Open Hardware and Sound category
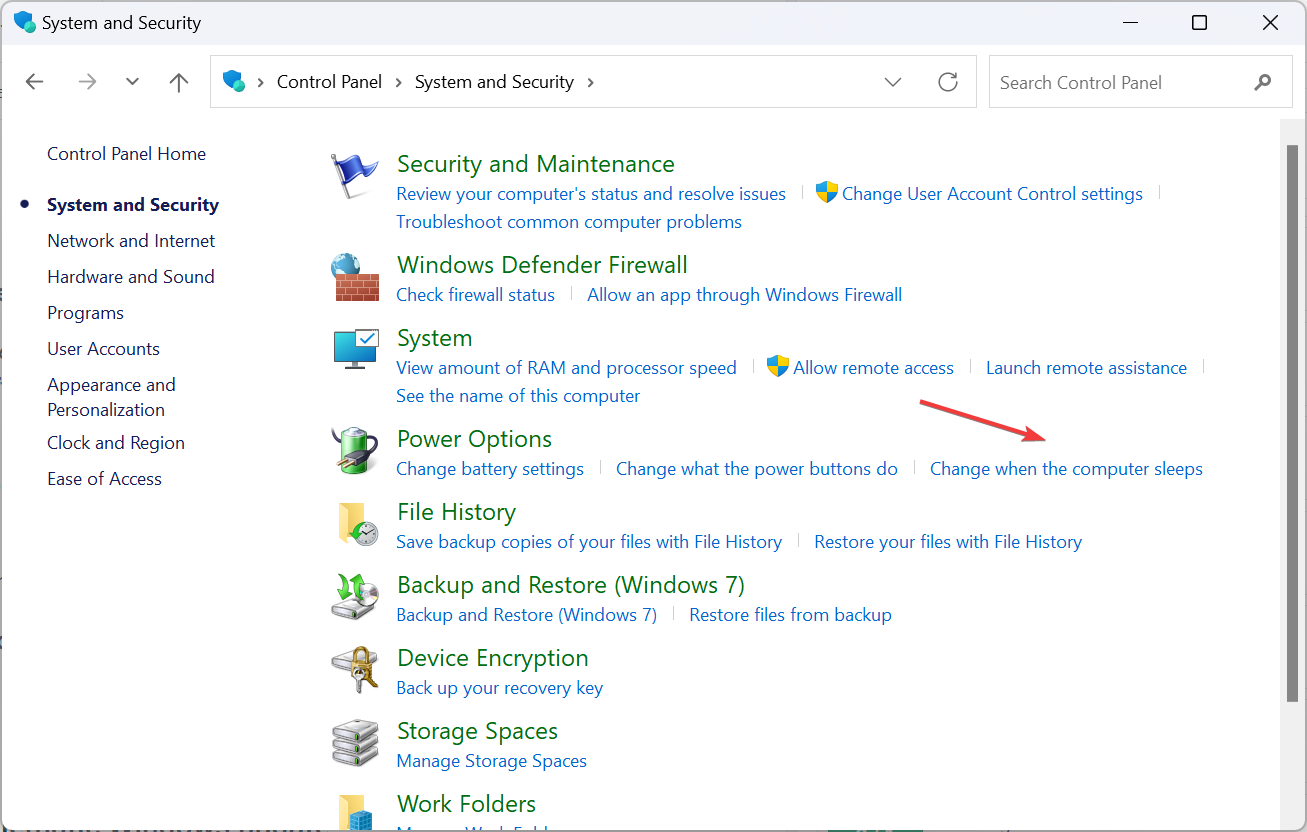Screen dimensions: 1307x832 (x=131, y=277)
